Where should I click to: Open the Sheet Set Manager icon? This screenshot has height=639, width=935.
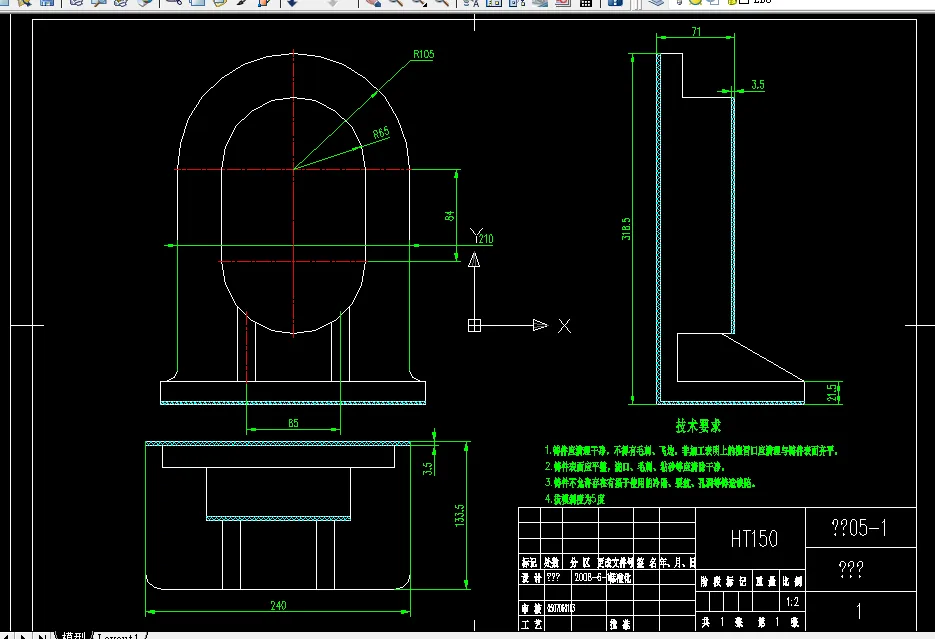coord(540,3)
